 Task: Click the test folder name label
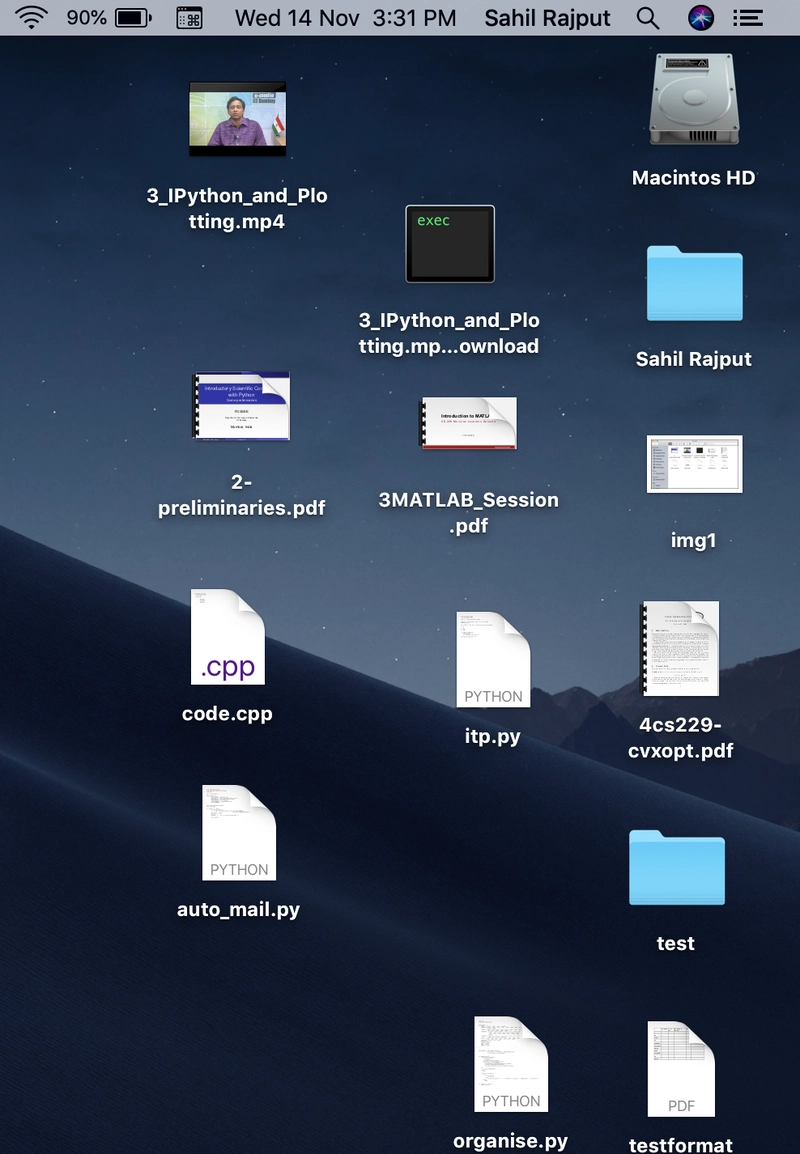[x=676, y=943]
